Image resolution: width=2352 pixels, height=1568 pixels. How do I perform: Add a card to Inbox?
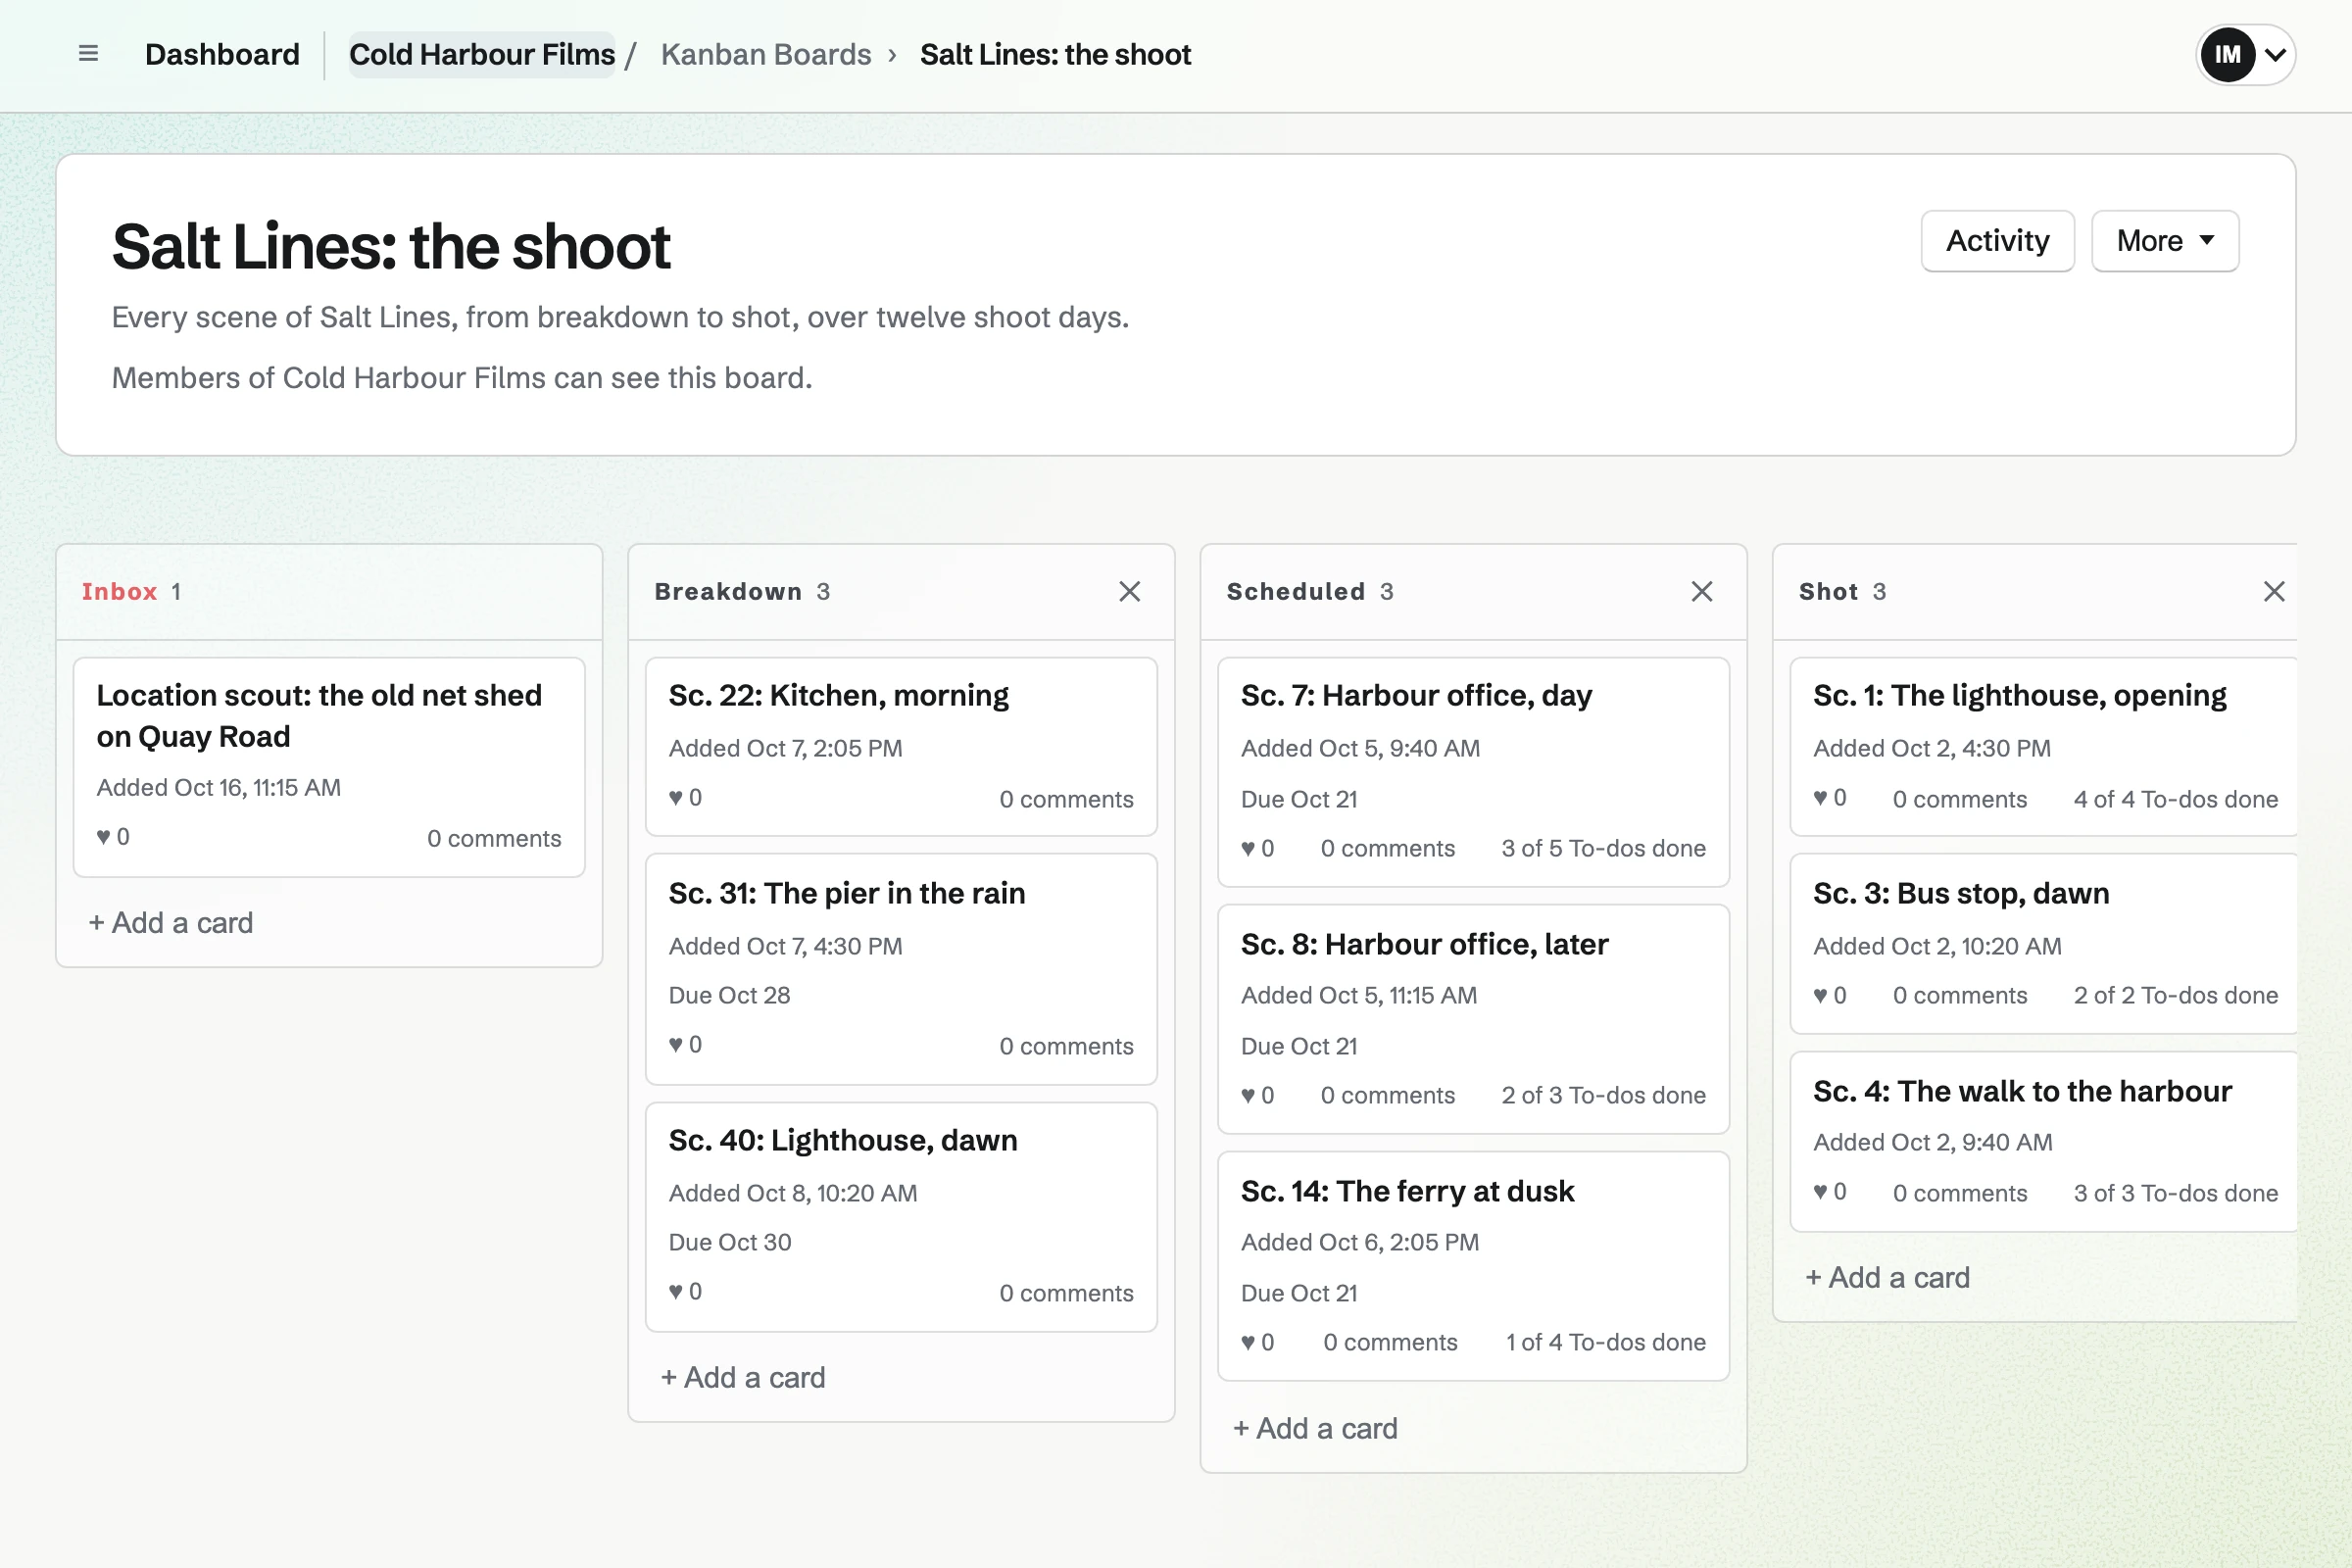point(171,922)
